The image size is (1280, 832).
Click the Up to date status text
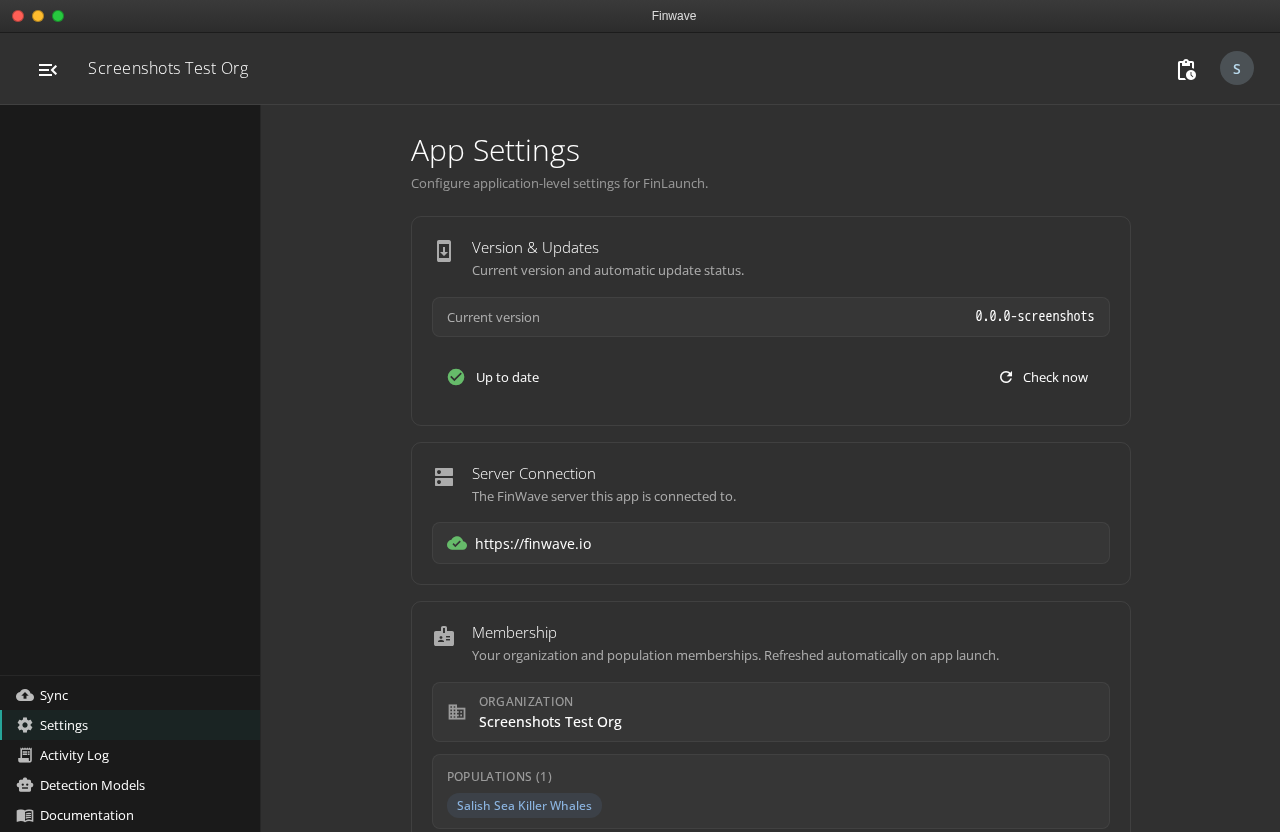pyautogui.click(x=507, y=377)
